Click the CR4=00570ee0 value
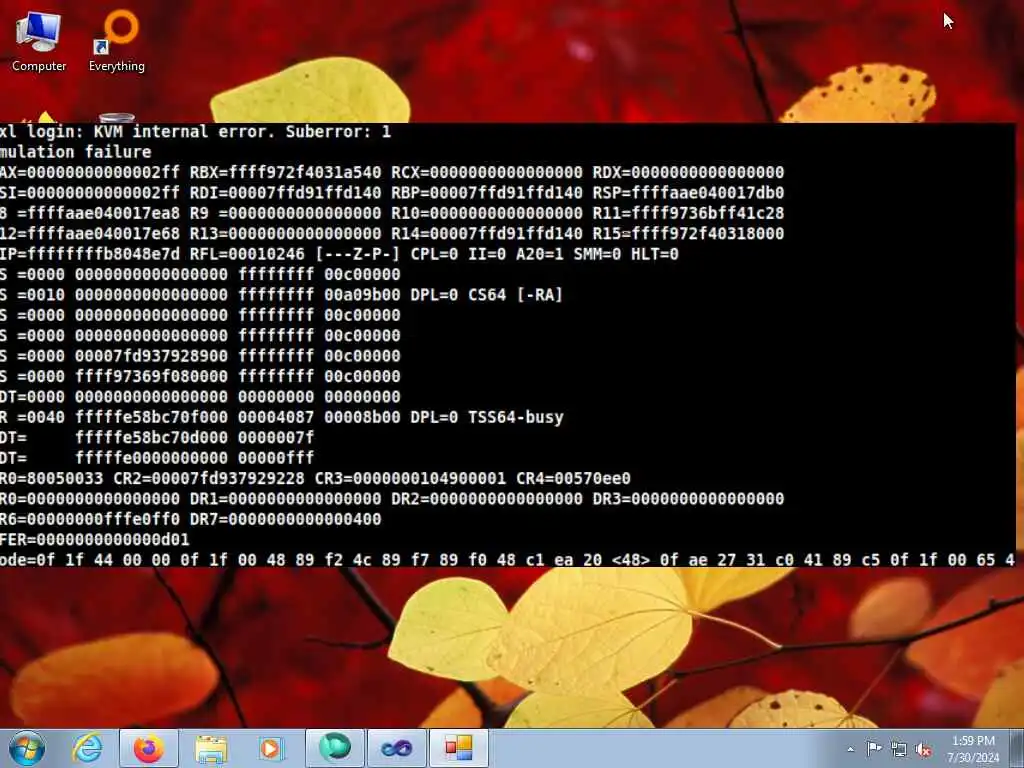This screenshot has height=768, width=1024. [x=573, y=479]
